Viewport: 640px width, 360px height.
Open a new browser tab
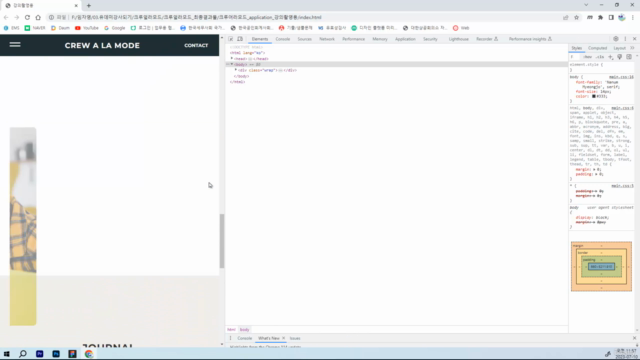(x=89, y=6)
